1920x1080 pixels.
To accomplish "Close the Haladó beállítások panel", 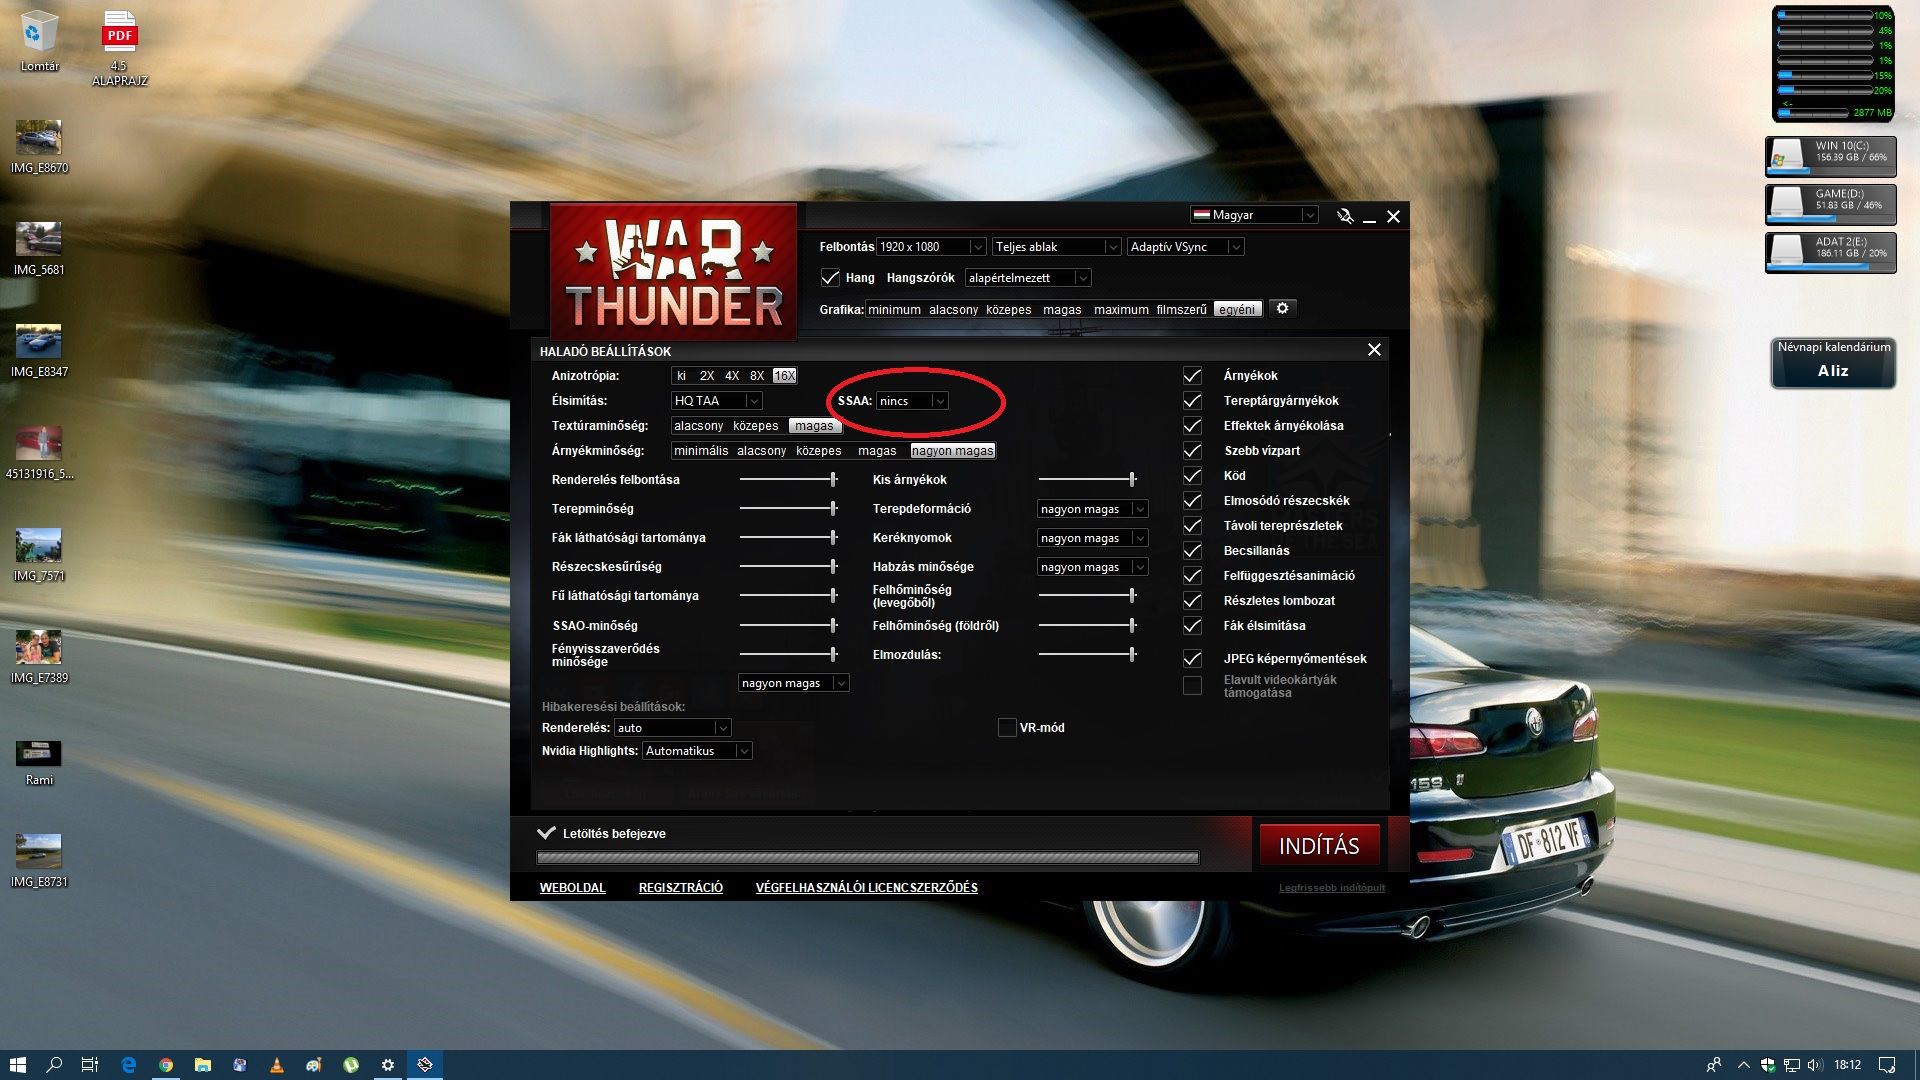I will coord(1374,350).
